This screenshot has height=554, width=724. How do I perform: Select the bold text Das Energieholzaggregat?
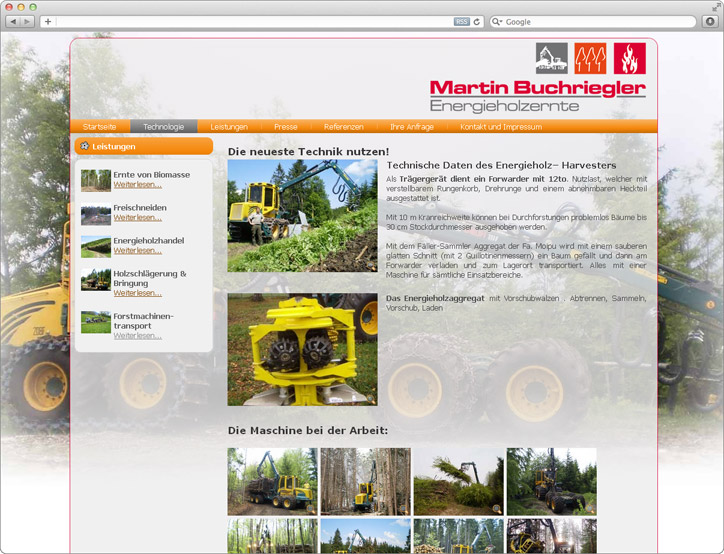point(435,298)
